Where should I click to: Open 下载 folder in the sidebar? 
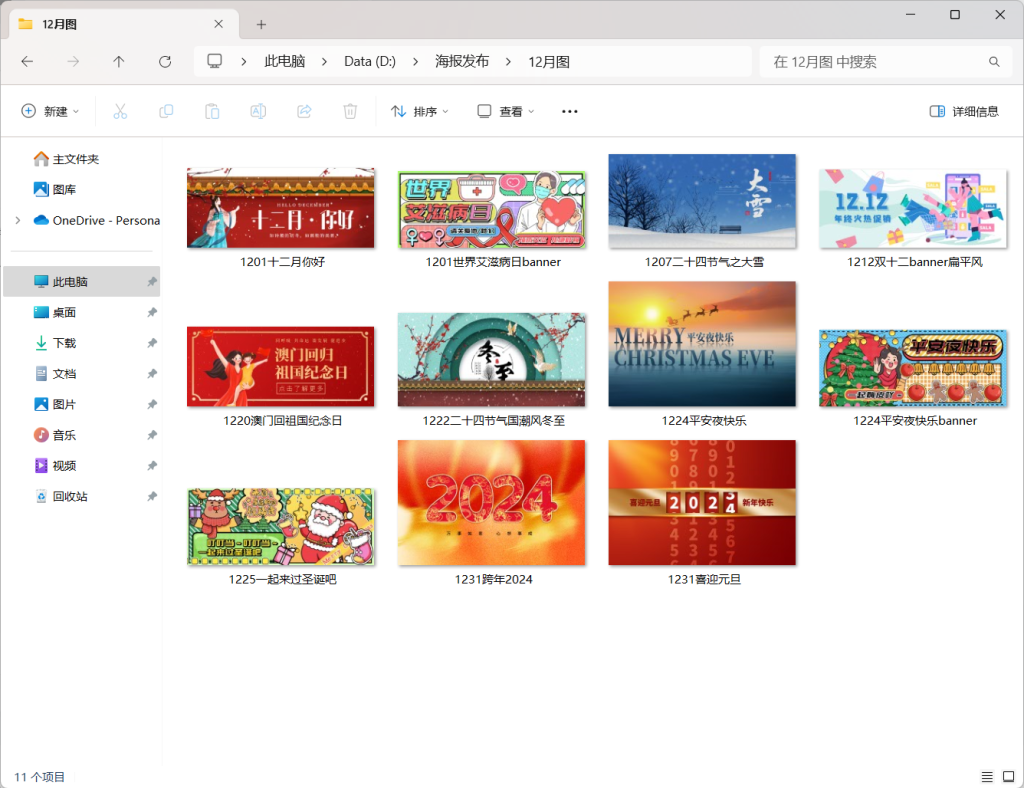coord(64,343)
